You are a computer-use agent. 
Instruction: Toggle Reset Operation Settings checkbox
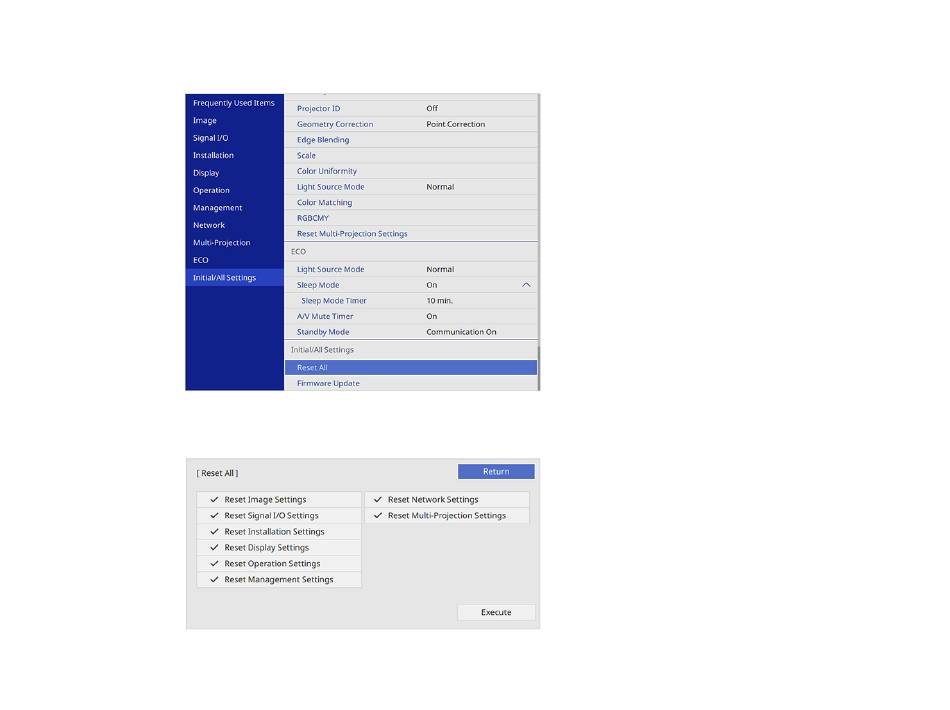click(x=279, y=564)
